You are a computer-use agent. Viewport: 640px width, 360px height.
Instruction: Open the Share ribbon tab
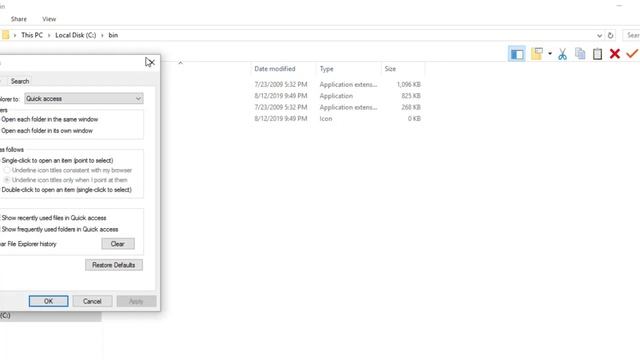(19, 19)
